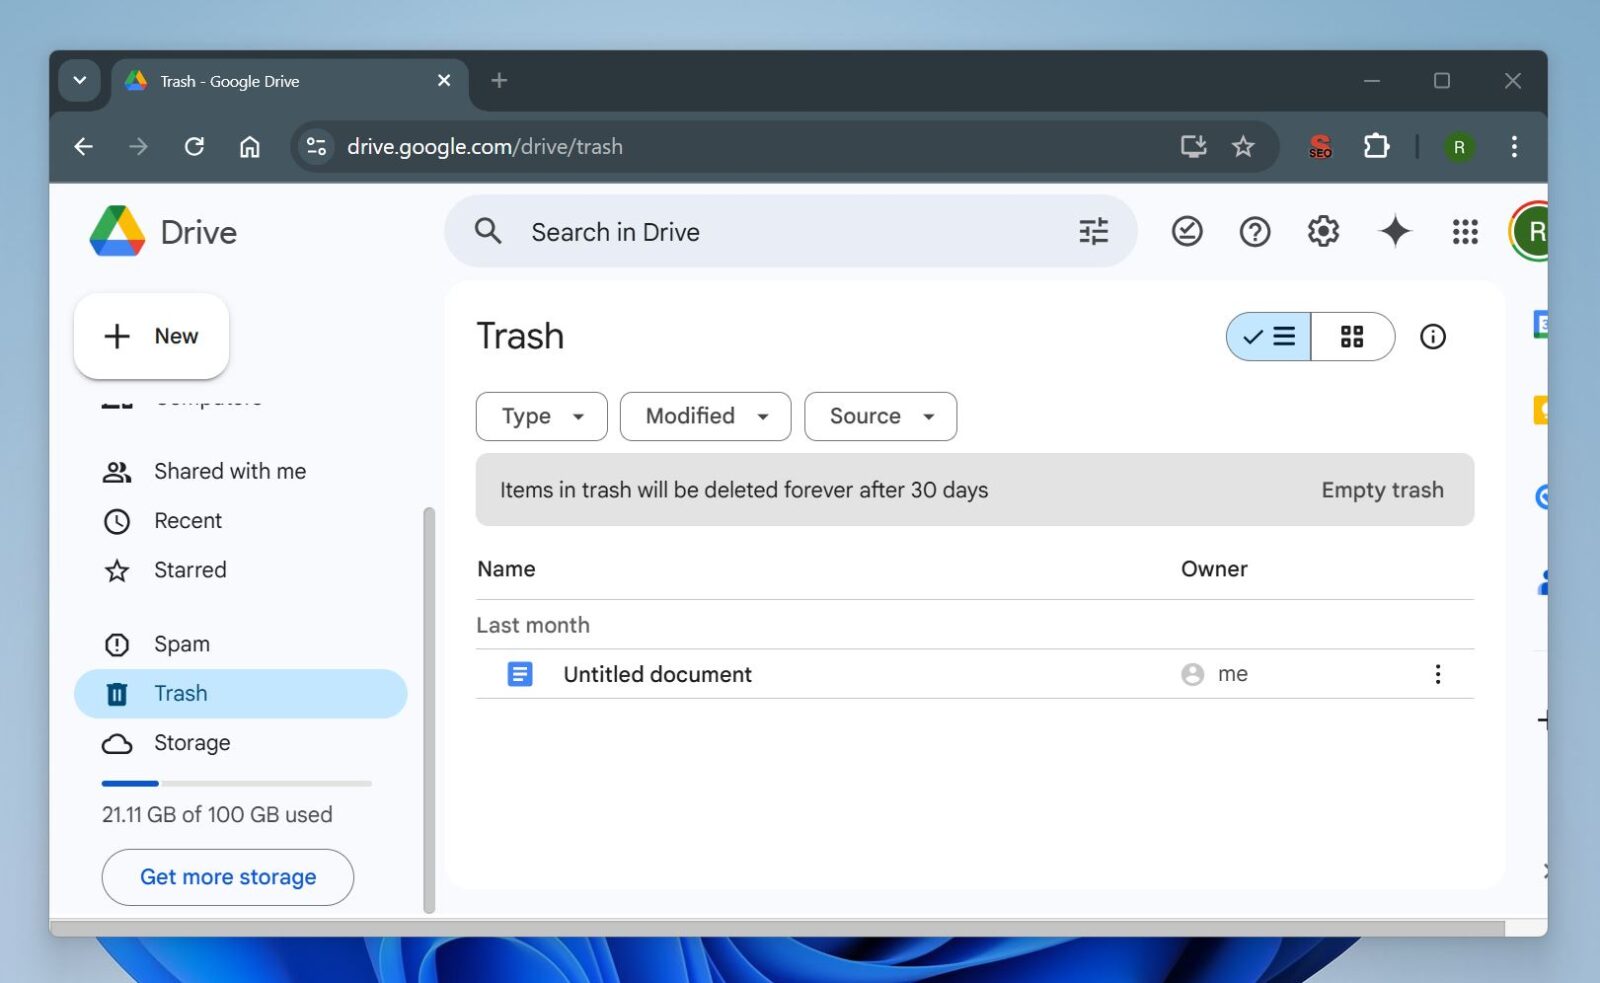Open search options sliders icon in search bar
The height and width of the screenshot is (983, 1600).
1093,231
